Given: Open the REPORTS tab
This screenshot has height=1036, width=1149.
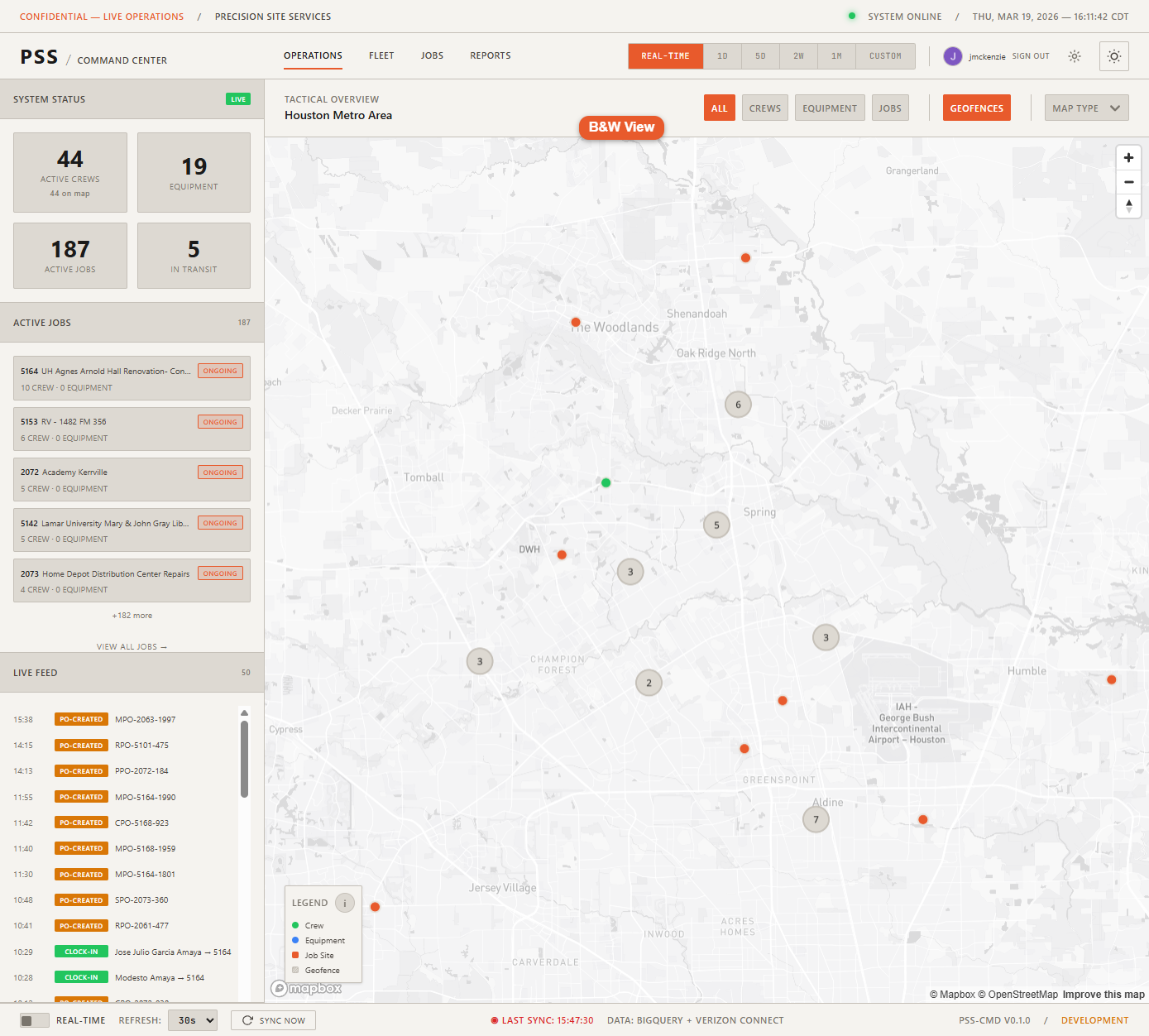Looking at the screenshot, I should click(490, 56).
